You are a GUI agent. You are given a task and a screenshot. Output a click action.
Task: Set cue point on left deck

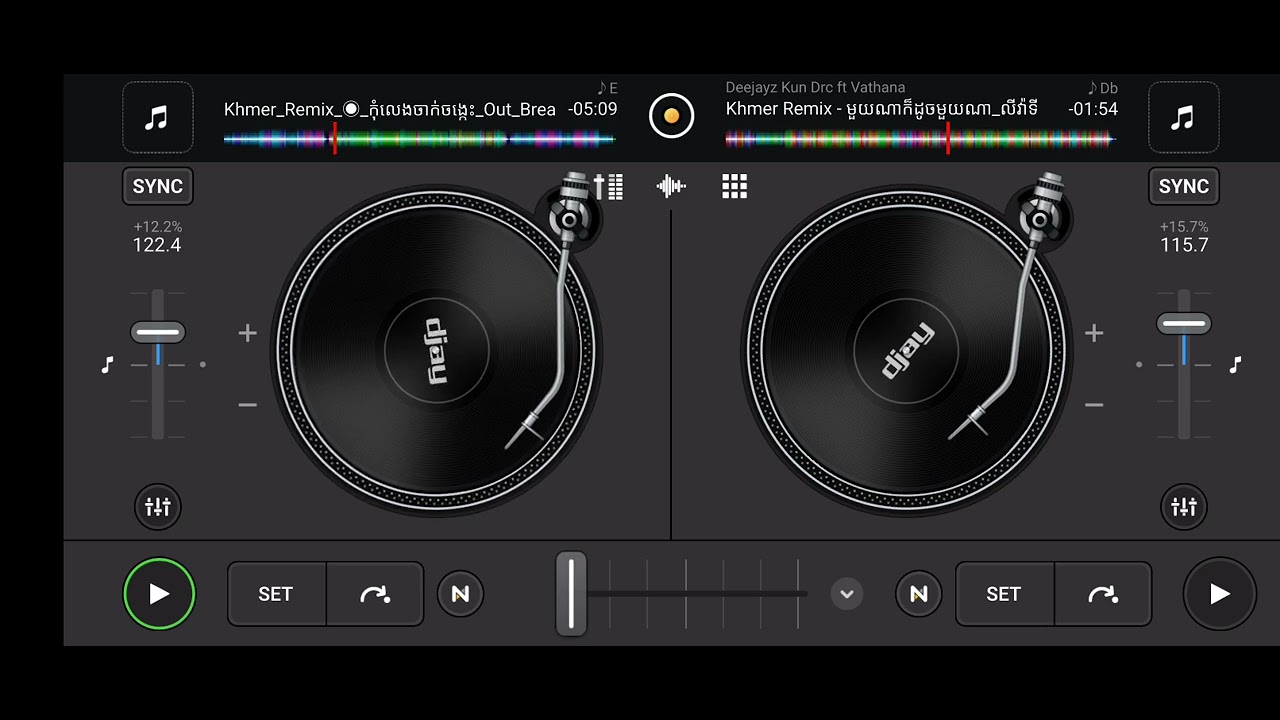point(276,594)
